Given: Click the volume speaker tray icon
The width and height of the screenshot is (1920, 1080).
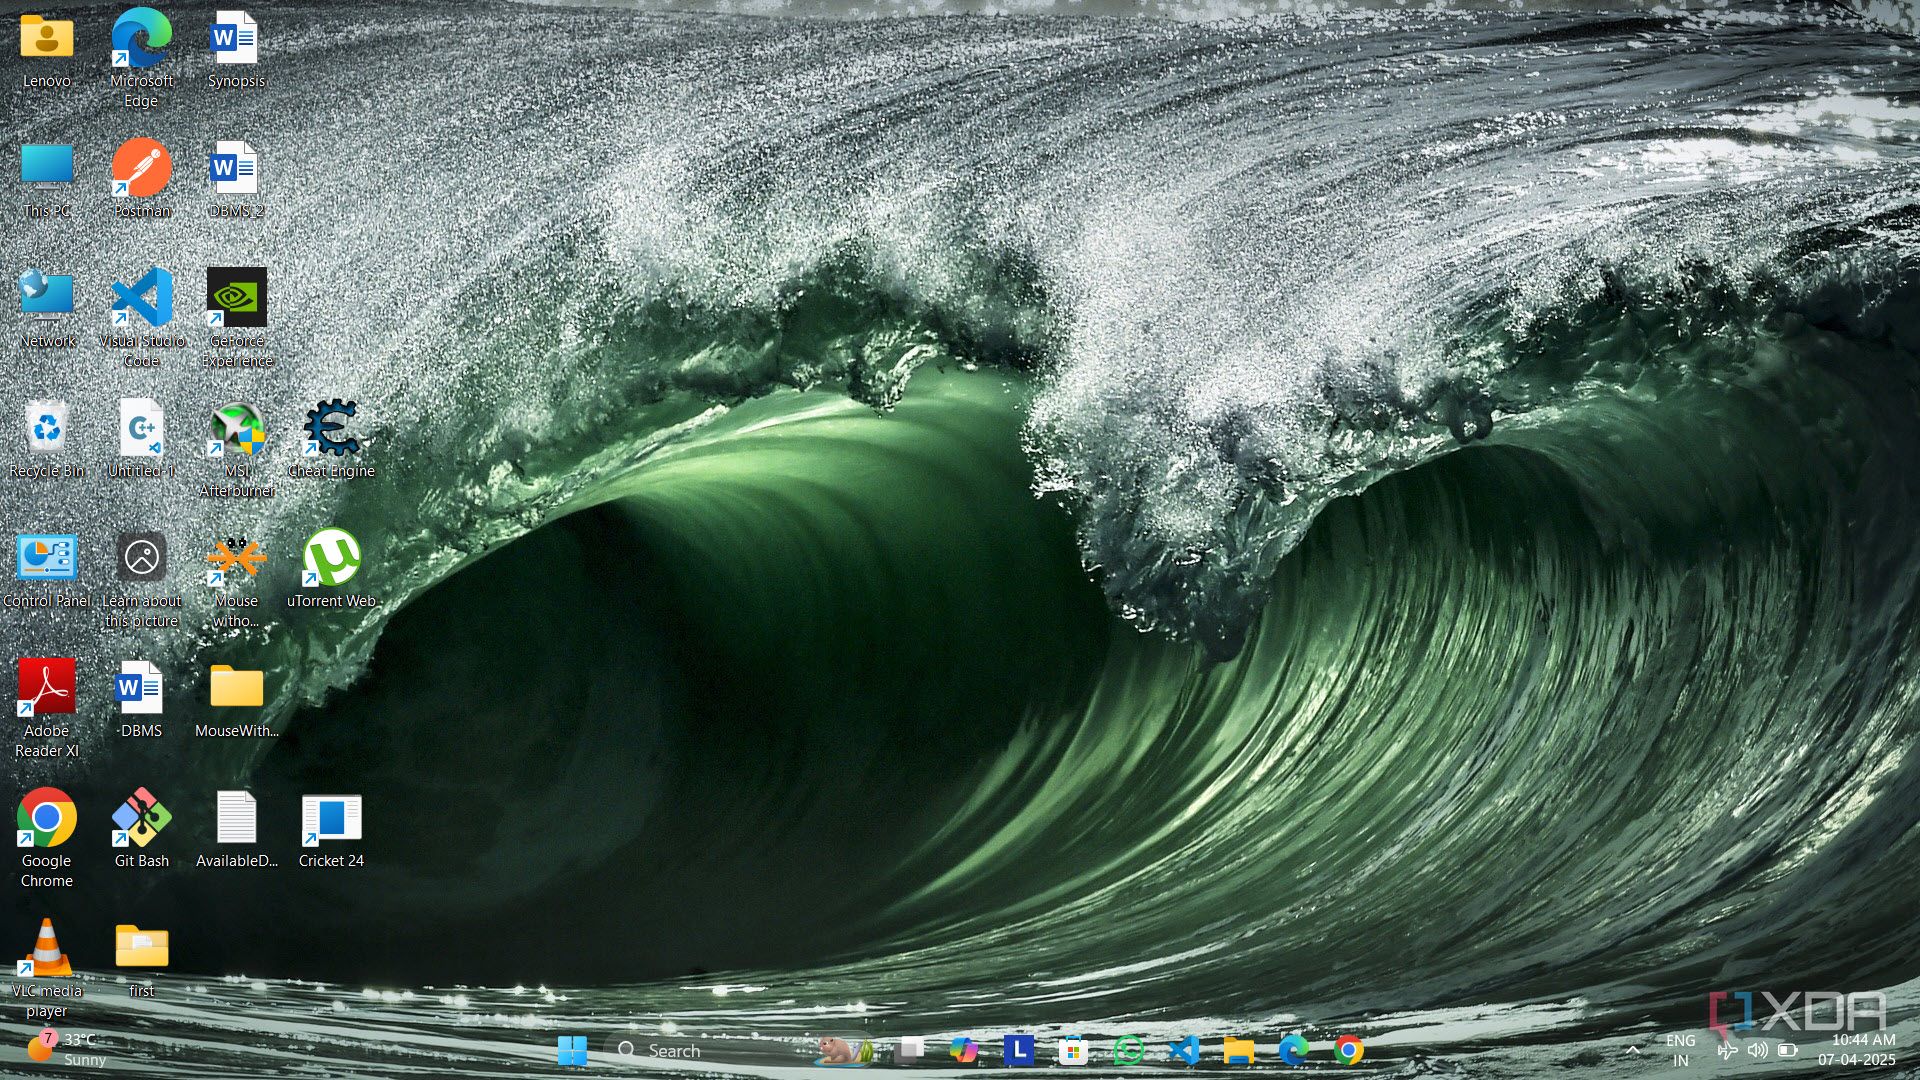Looking at the screenshot, I should coord(1757,1050).
